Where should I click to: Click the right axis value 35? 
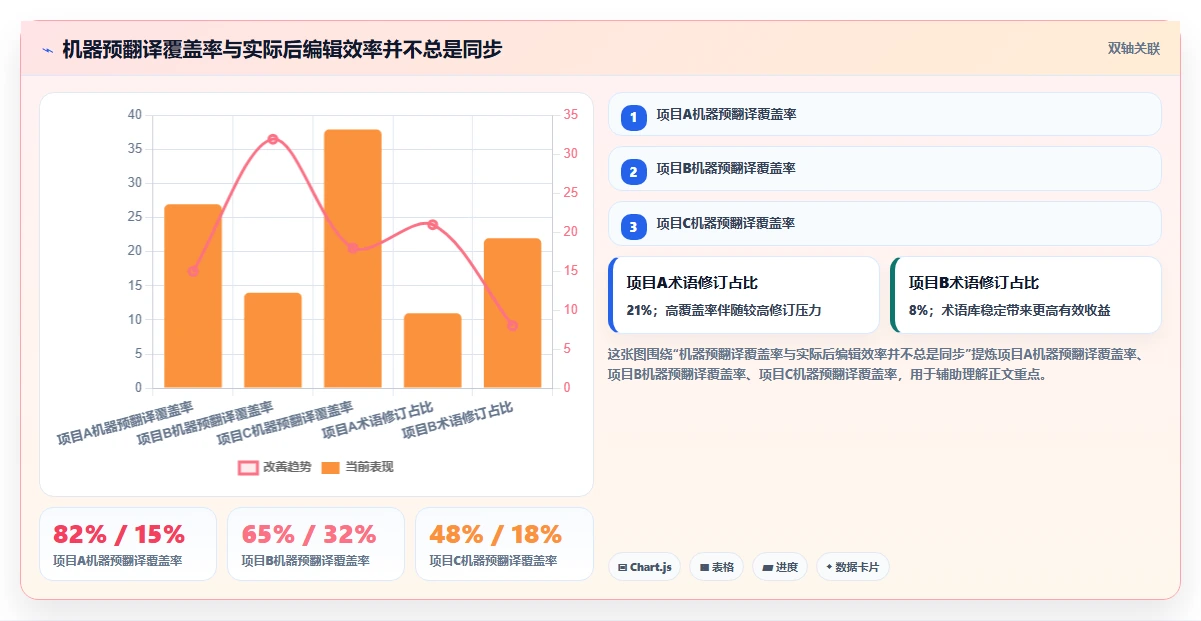(x=571, y=115)
